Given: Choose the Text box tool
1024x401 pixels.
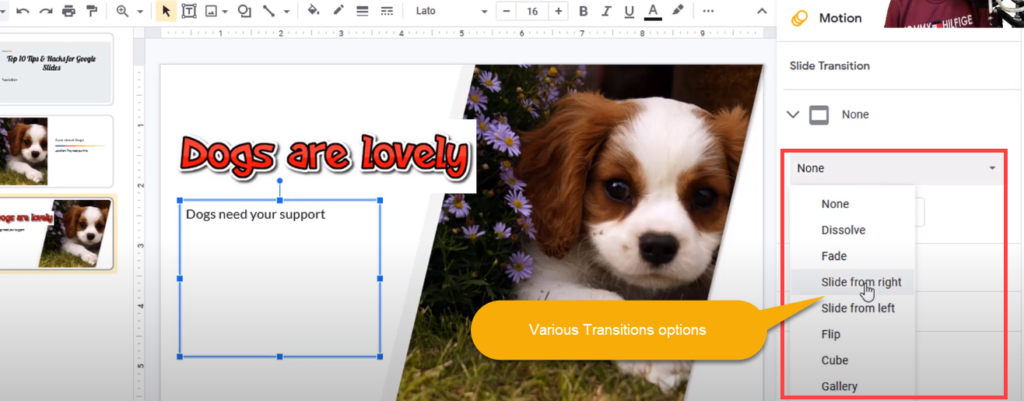Looking at the screenshot, I should [x=189, y=11].
